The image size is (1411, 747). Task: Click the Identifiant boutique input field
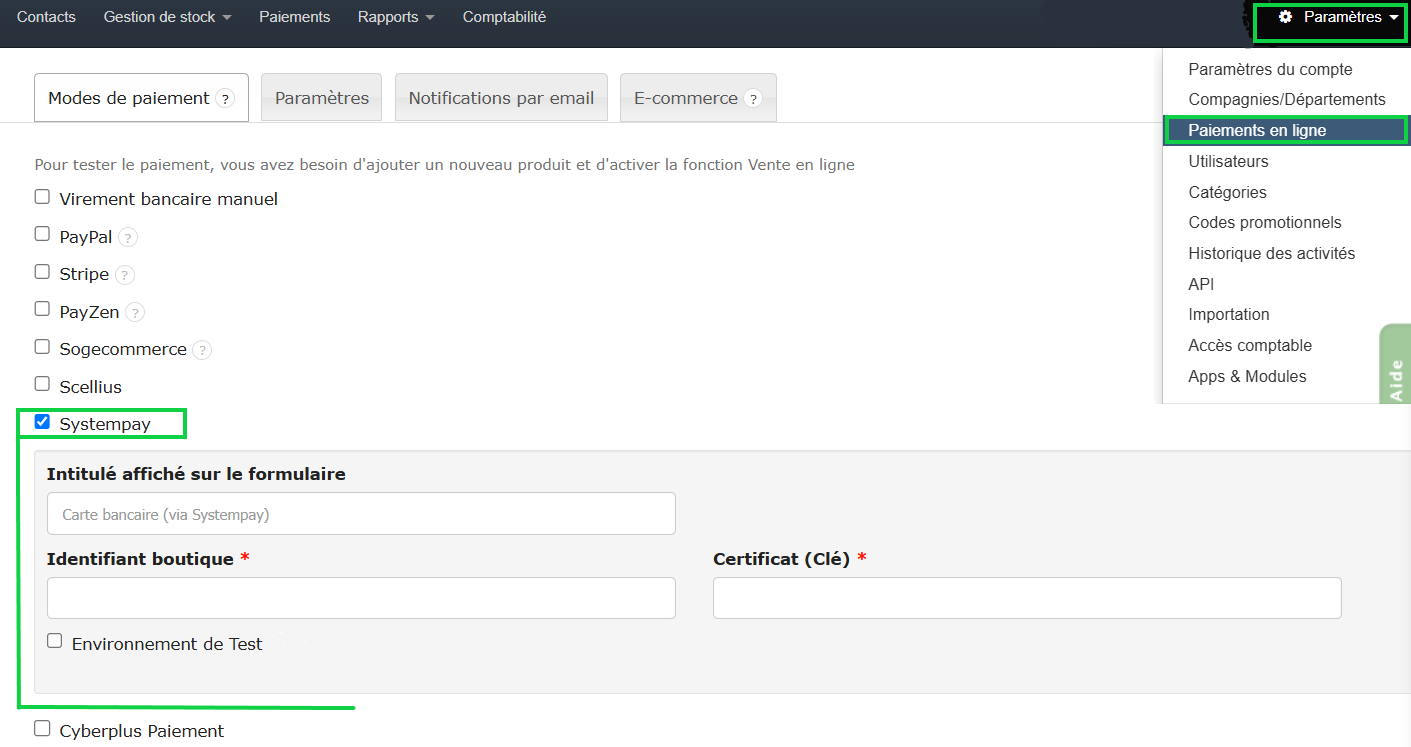pos(360,597)
